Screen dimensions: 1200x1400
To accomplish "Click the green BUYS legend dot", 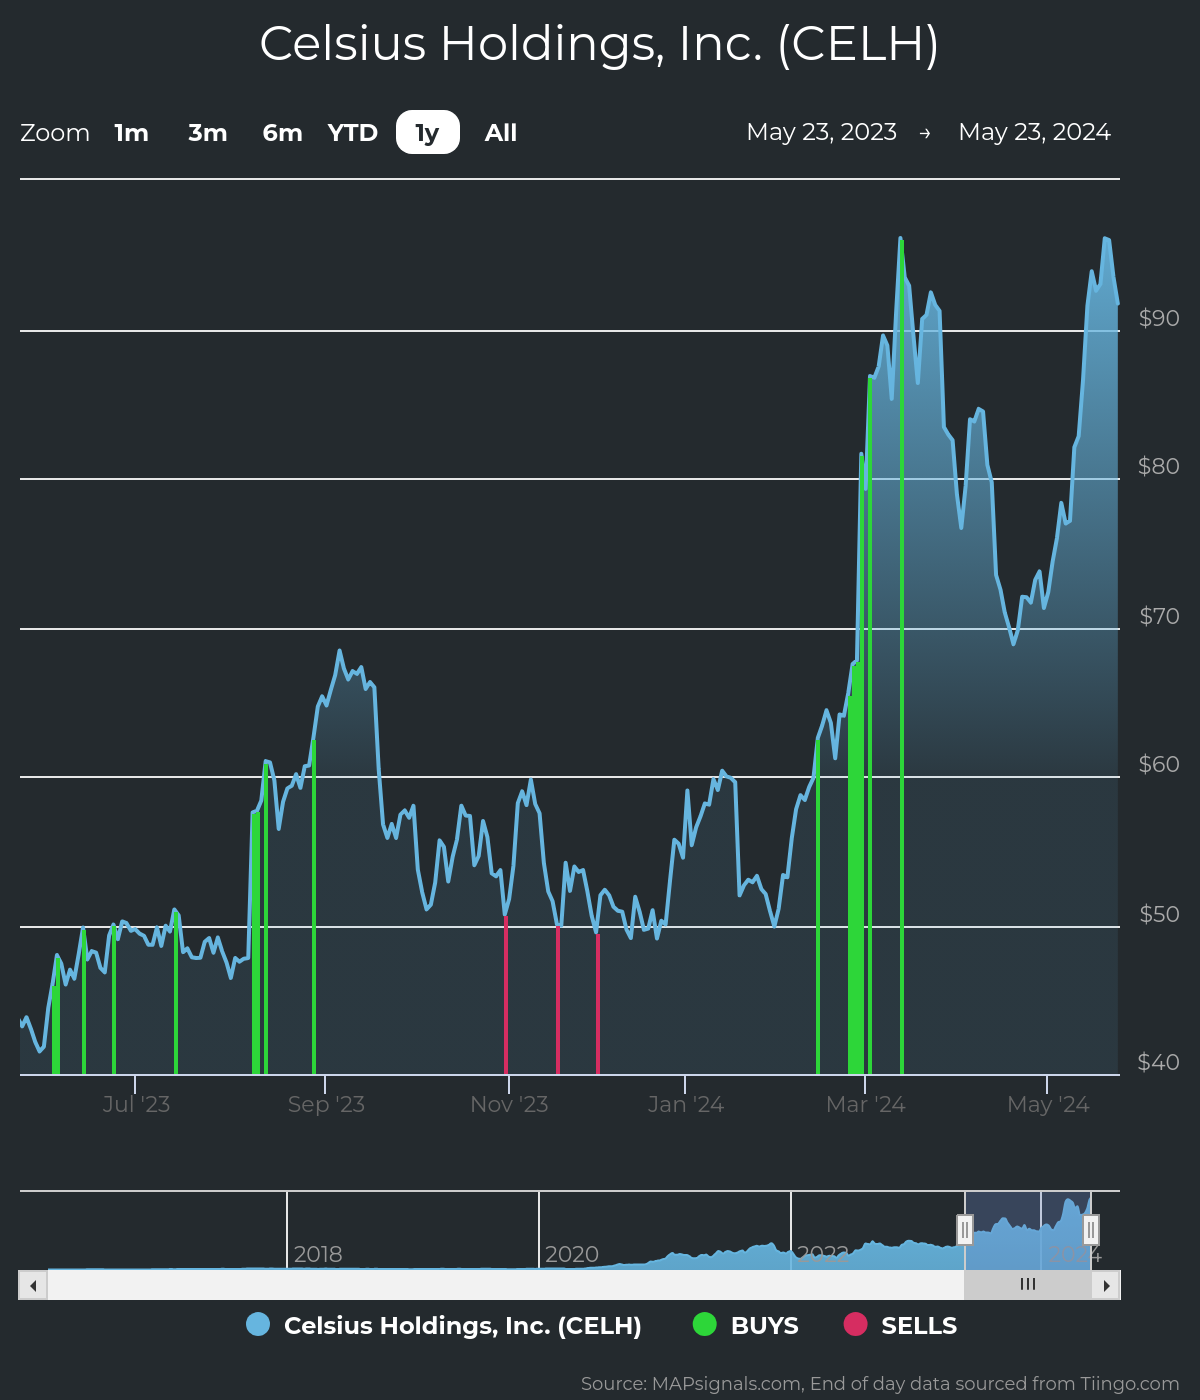I will (706, 1325).
